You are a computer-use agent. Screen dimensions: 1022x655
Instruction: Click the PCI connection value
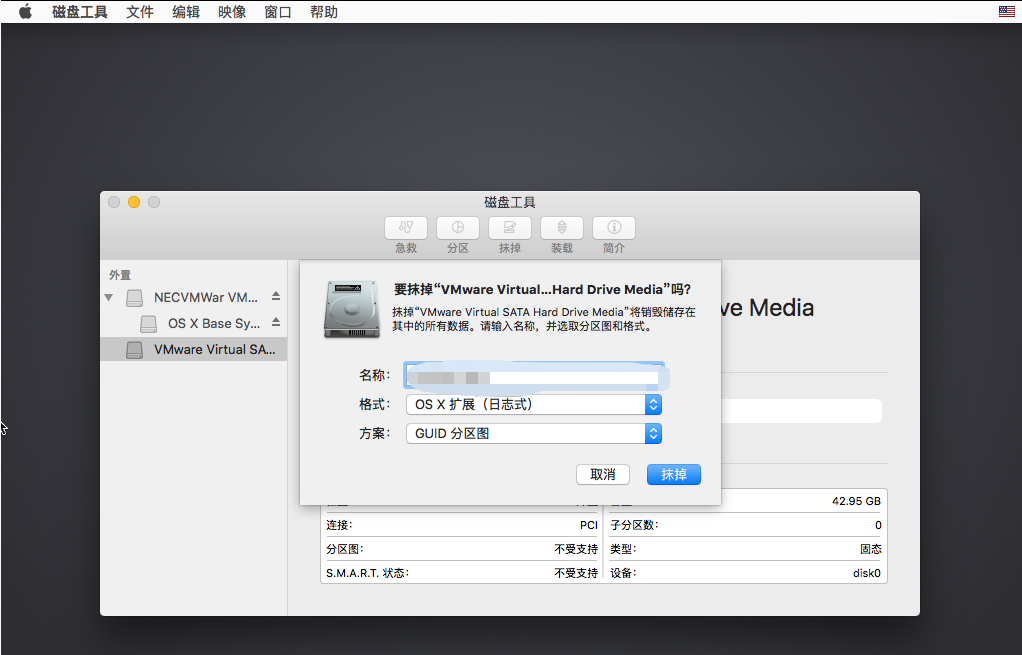coord(589,525)
